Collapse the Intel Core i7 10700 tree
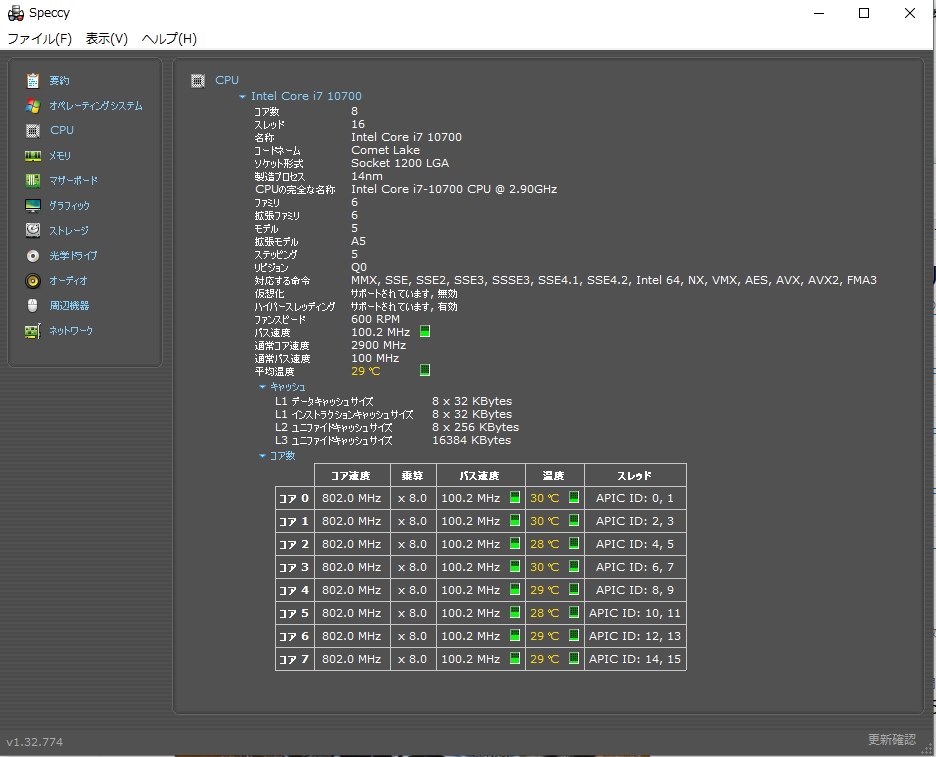 (x=241, y=95)
